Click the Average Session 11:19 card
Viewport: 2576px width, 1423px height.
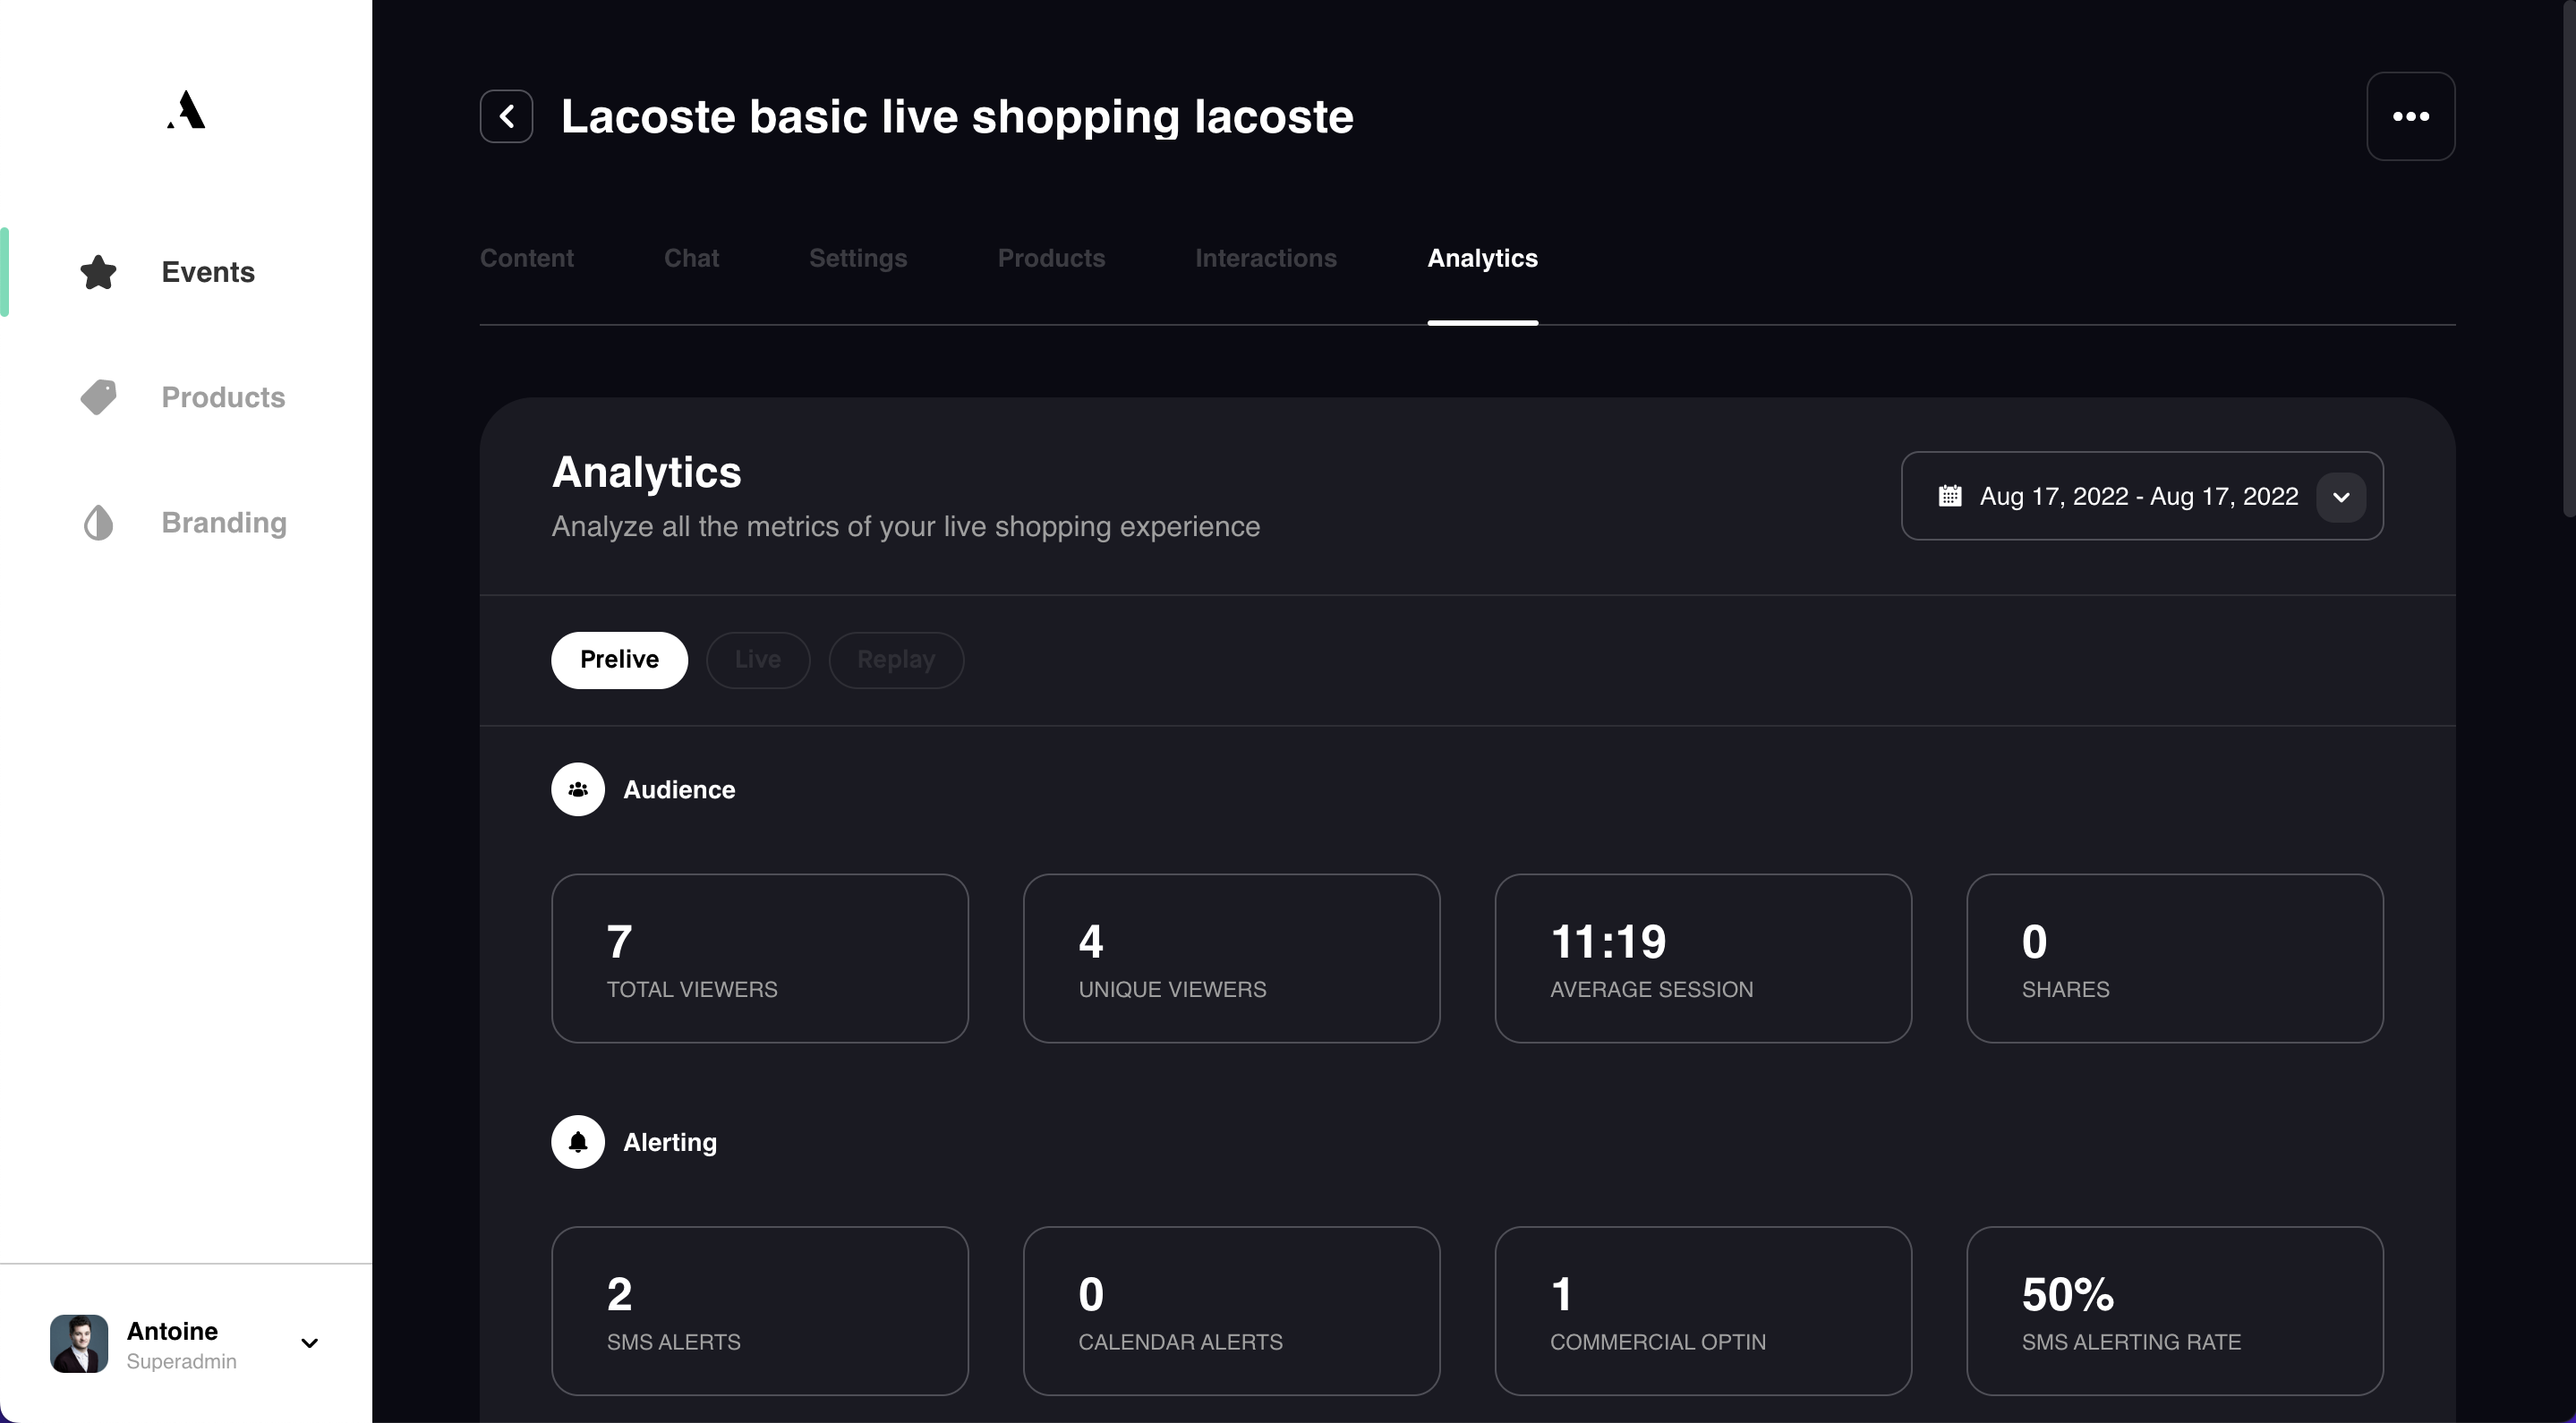coord(1703,958)
